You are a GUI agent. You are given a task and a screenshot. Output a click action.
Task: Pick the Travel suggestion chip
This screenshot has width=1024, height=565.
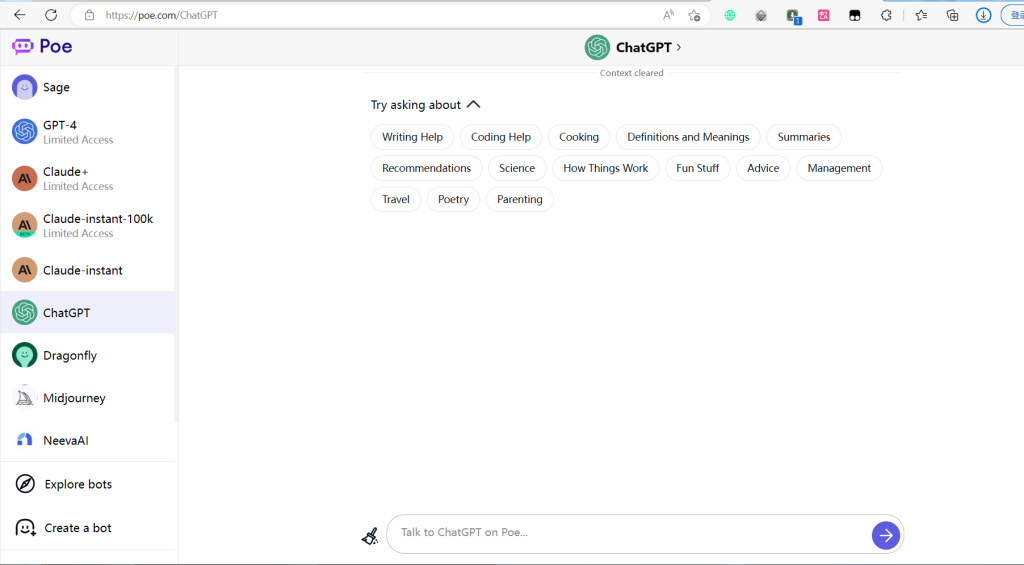(396, 199)
